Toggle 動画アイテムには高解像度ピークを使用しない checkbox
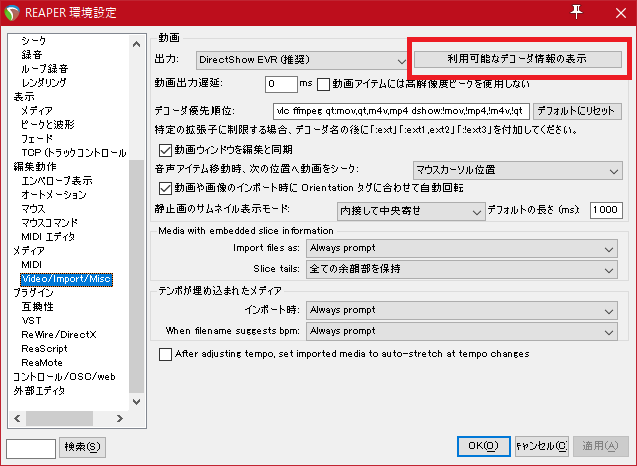637x466 pixels. pos(323,85)
